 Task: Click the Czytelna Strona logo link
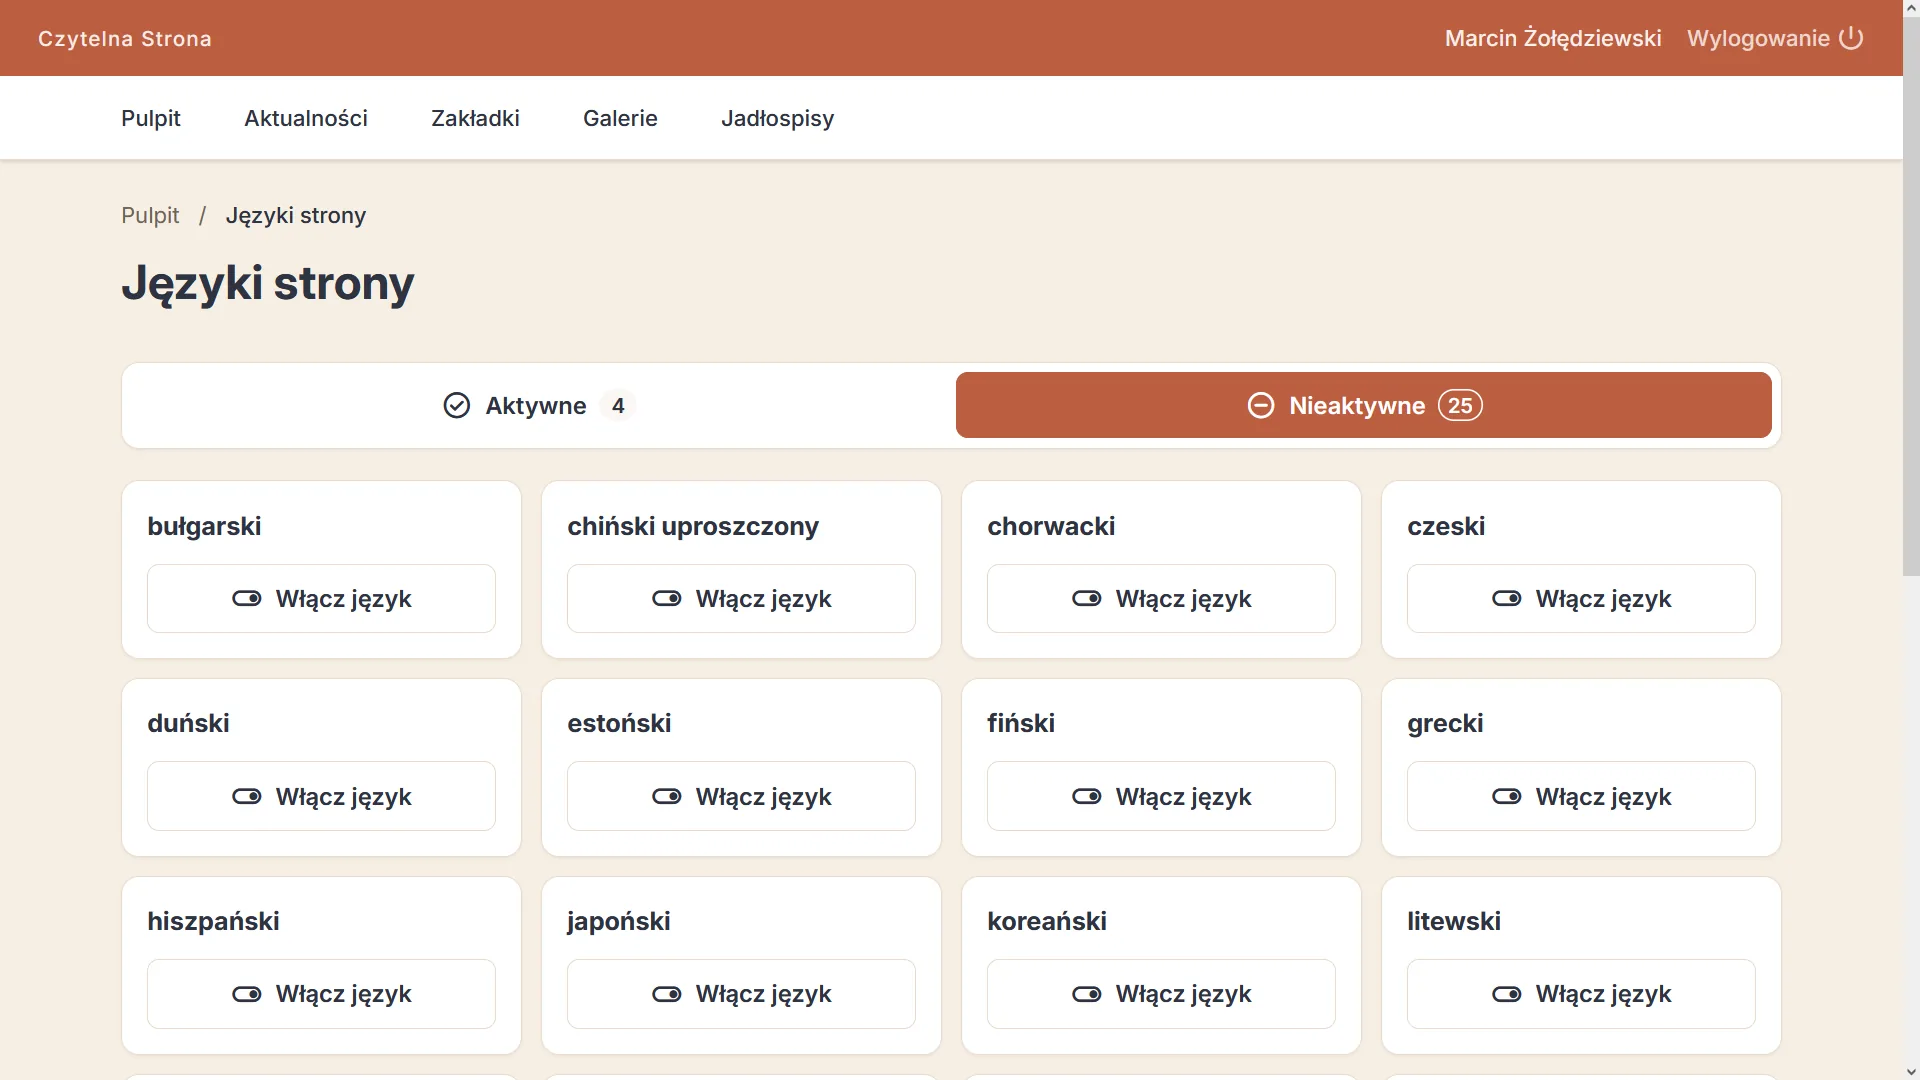(125, 39)
